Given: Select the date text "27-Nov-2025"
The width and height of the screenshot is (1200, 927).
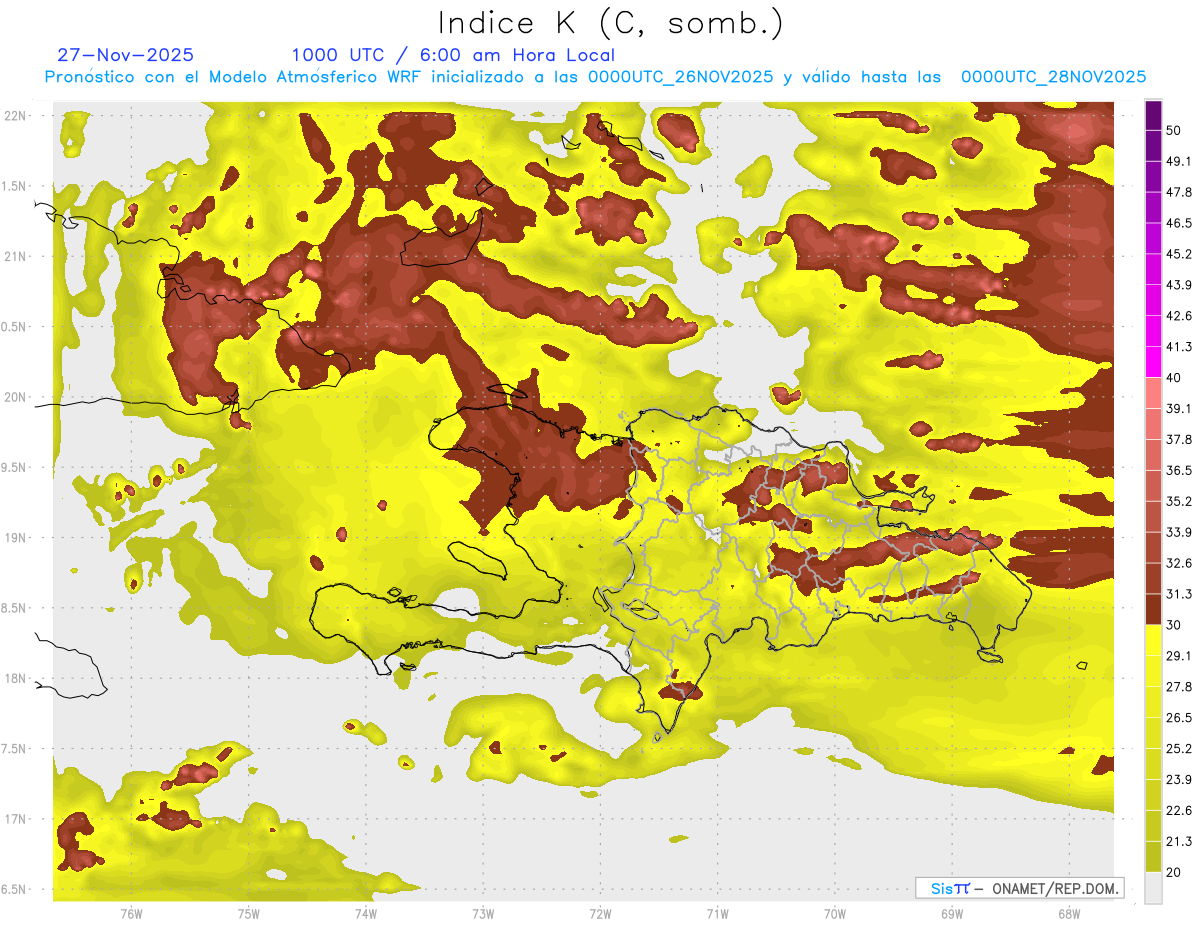Looking at the screenshot, I should tap(126, 55).
